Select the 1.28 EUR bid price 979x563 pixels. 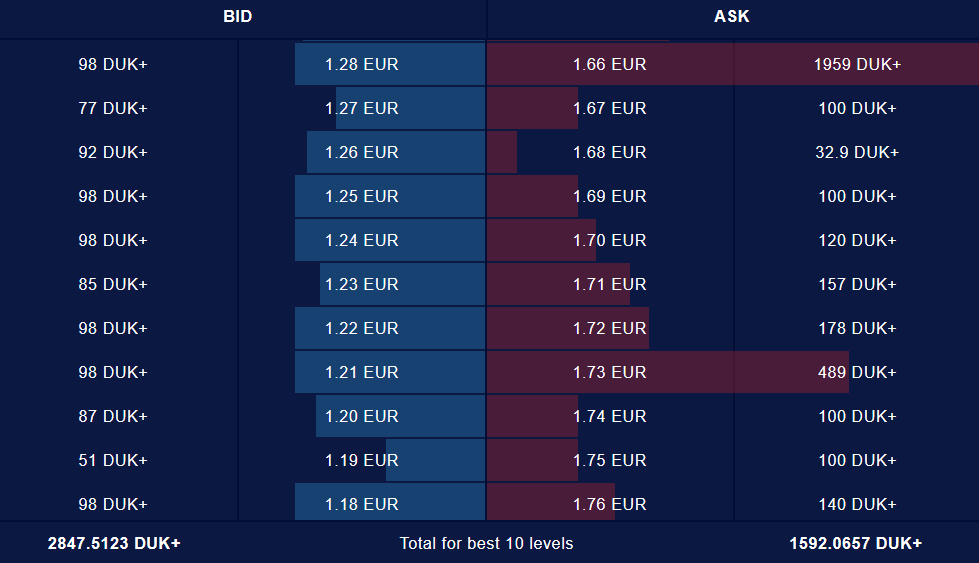tap(362, 64)
